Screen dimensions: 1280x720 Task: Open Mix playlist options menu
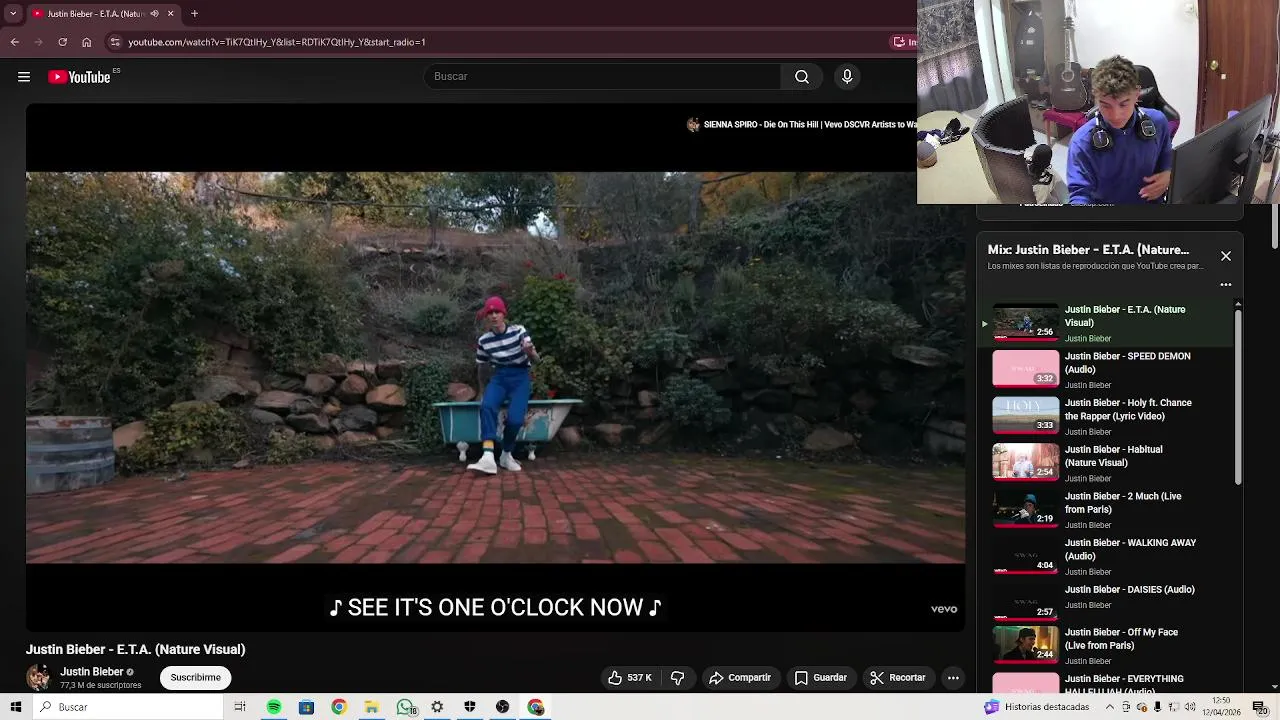coord(1226,285)
